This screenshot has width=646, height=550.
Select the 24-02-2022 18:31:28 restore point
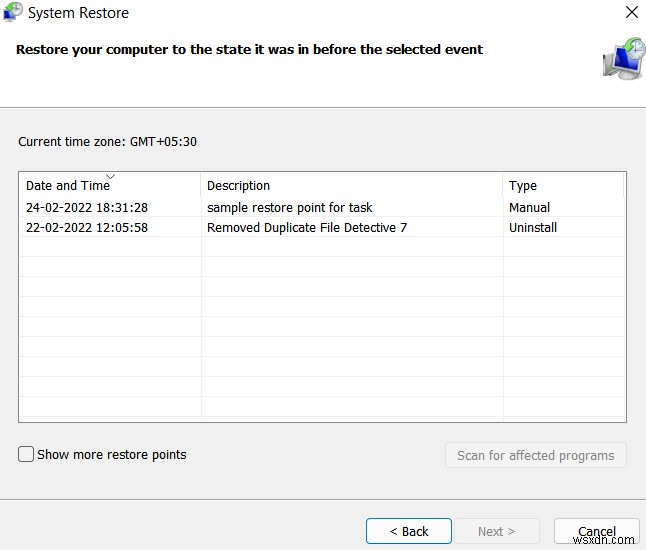[x=87, y=208]
